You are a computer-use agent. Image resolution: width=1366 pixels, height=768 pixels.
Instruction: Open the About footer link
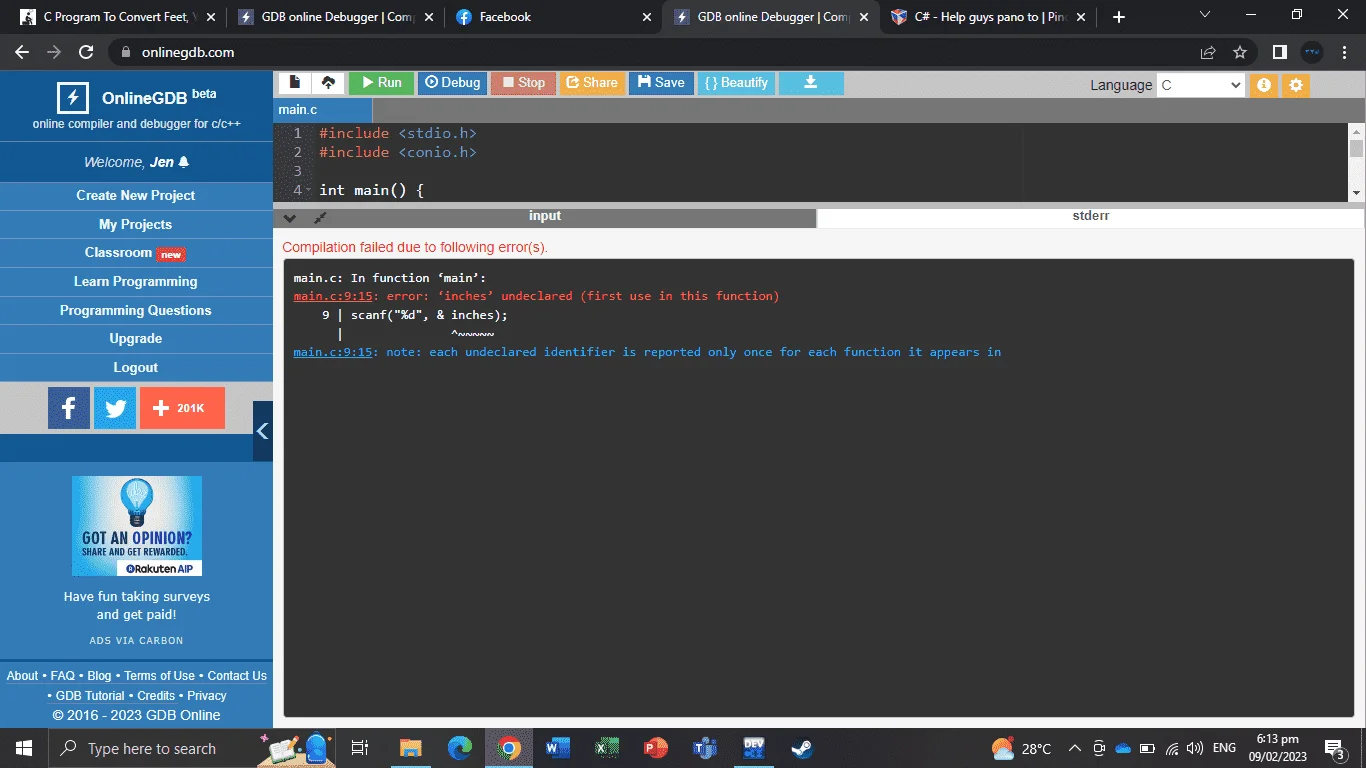tap(22, 676)
